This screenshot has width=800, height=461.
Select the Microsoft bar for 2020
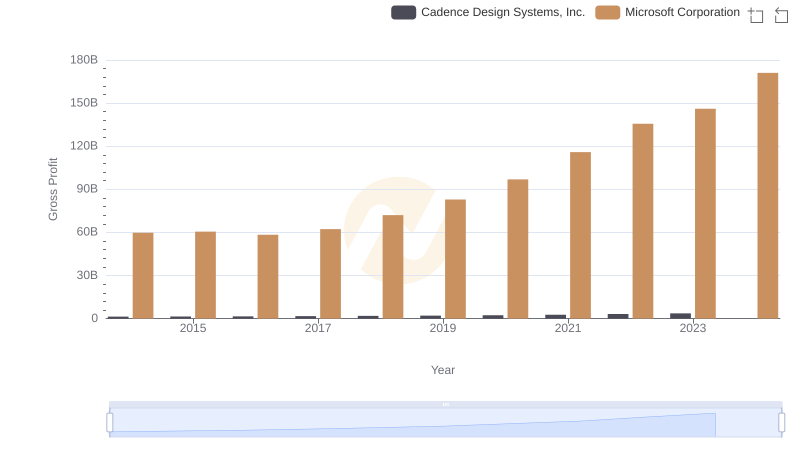(x=518, y=249)
